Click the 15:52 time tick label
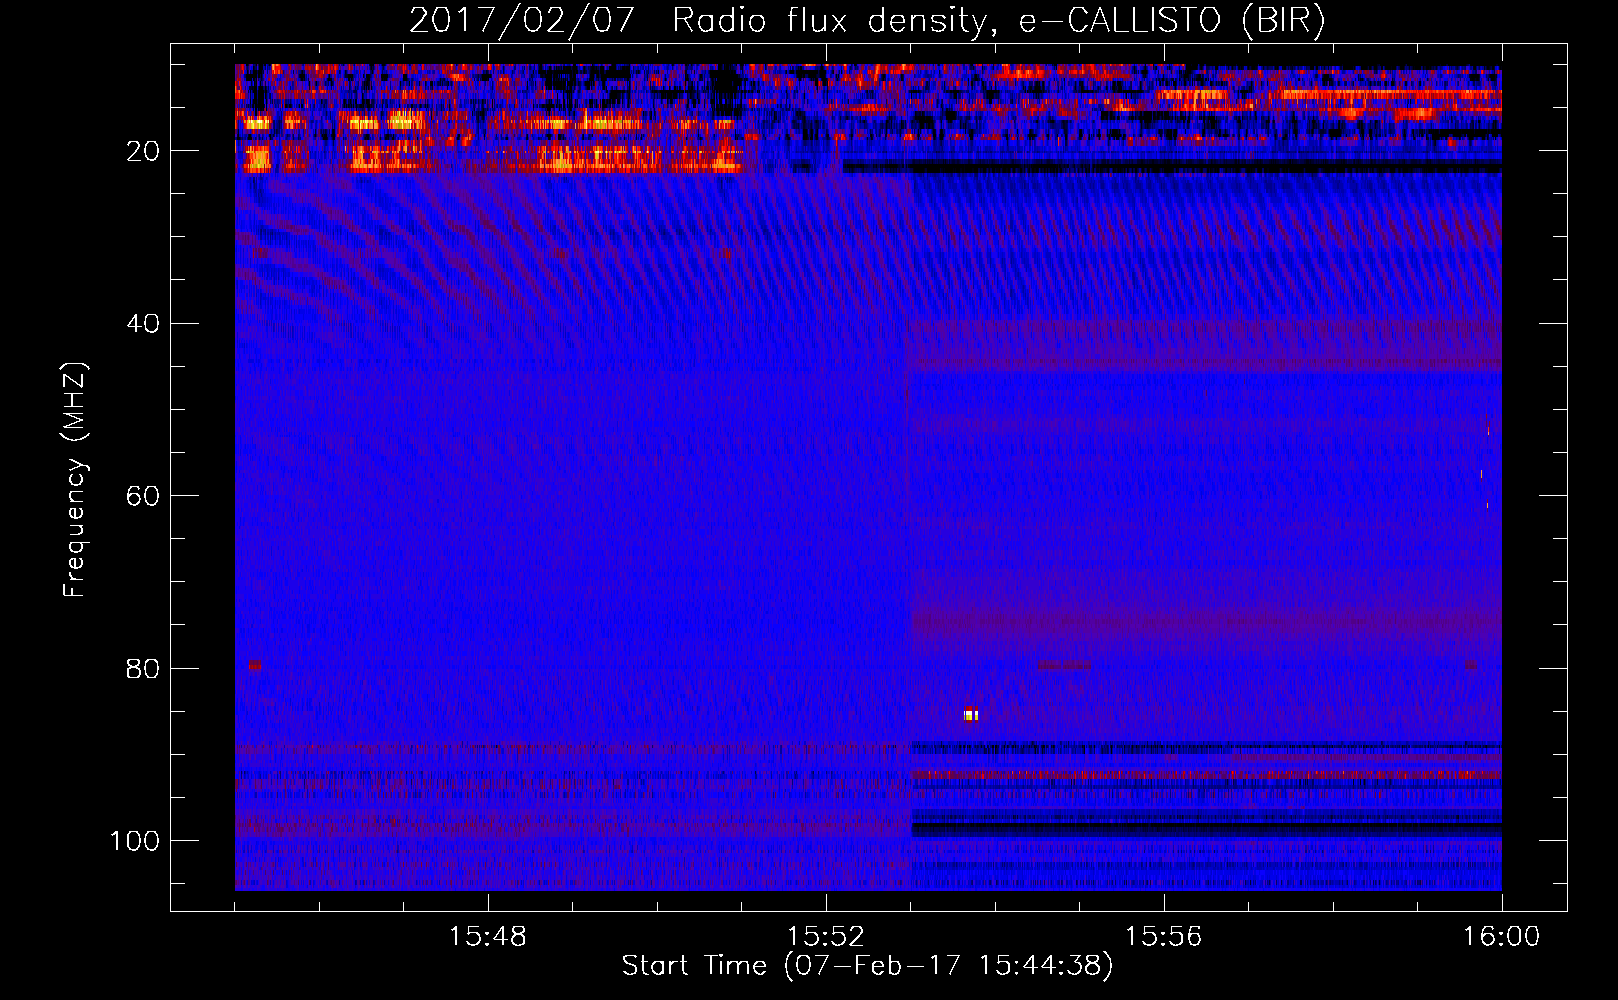Image resolution: width=1618 pixels, height=1000 pixels. 825,936
